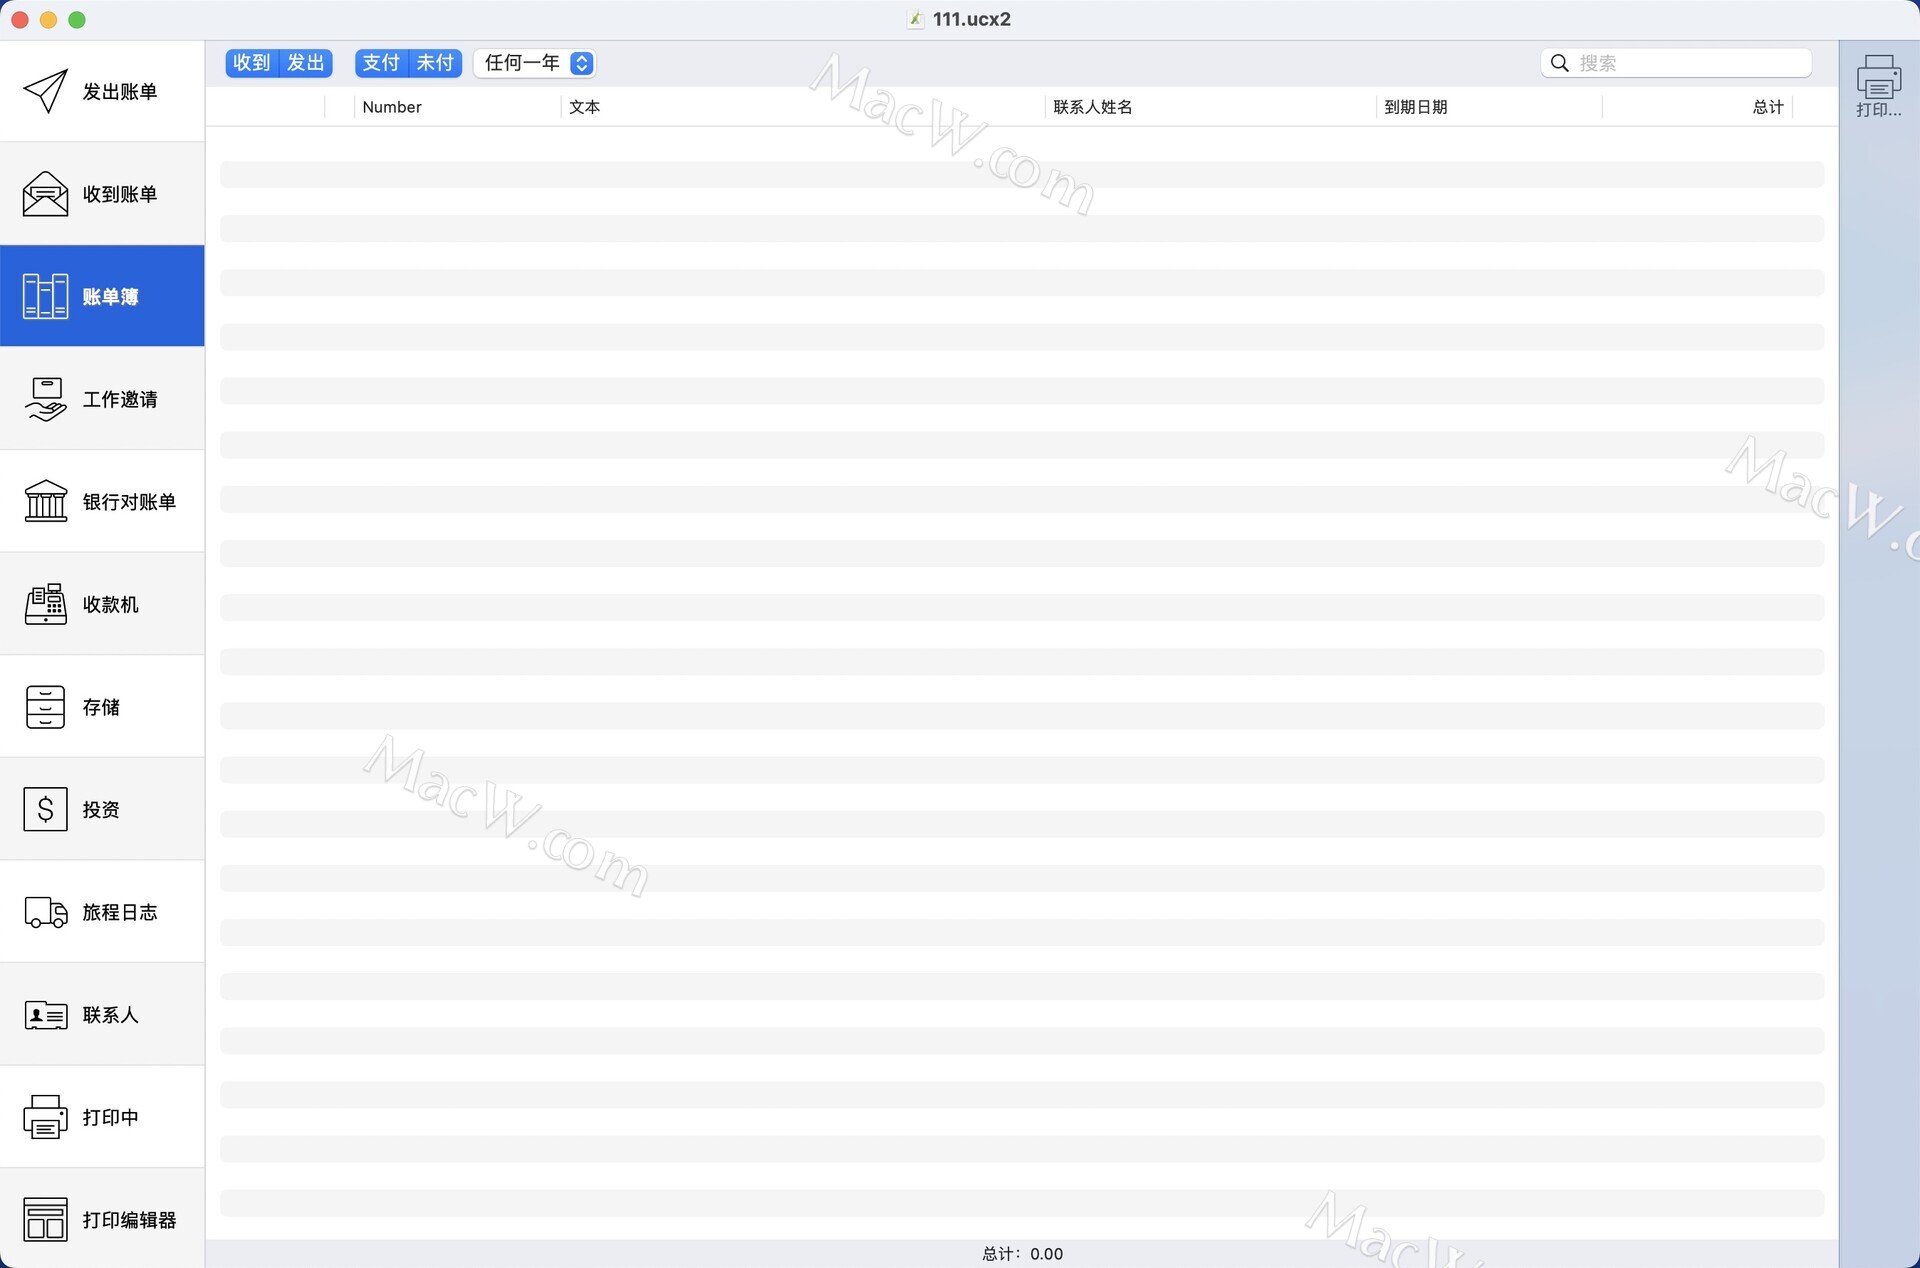
Task: Toggle the 未付 filter
Action: tap(436, 63)
